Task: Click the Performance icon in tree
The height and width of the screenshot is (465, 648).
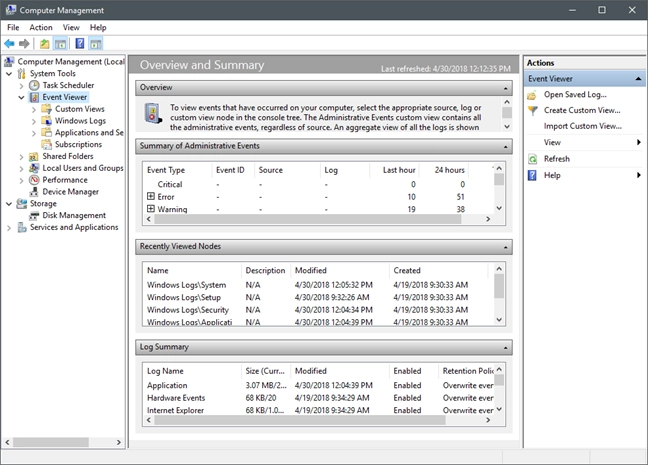Action: point(34,180)
